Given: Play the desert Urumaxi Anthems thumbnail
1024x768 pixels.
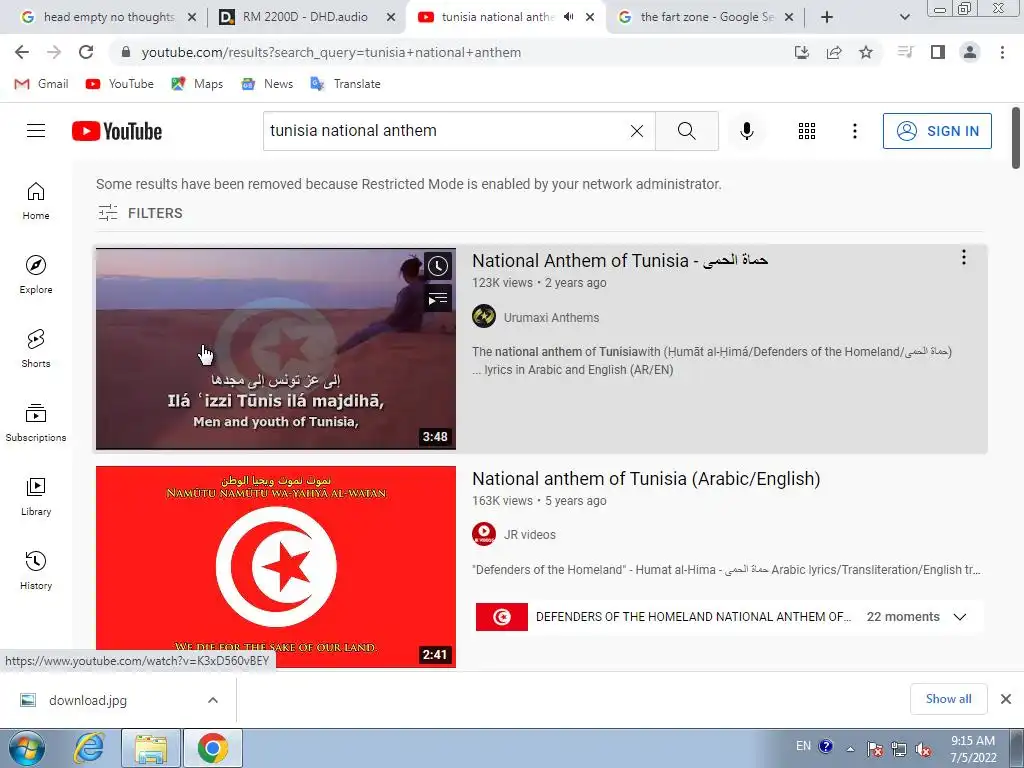Looking at the screenshot, I should pos(276,349).
